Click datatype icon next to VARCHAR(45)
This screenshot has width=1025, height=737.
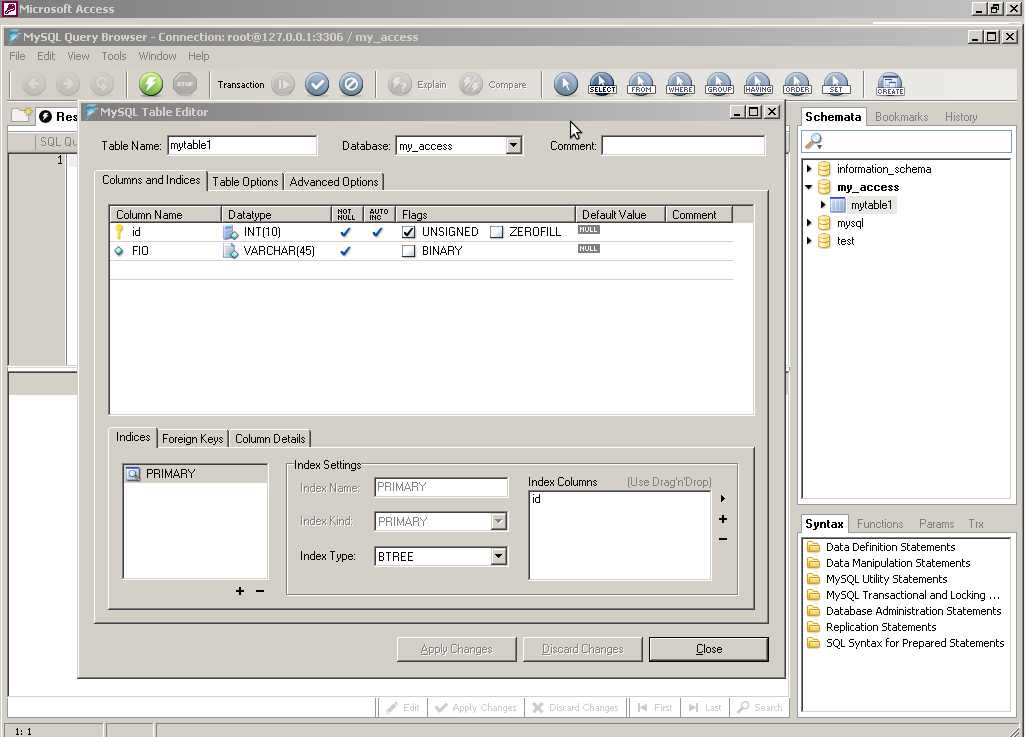point(230,251)
